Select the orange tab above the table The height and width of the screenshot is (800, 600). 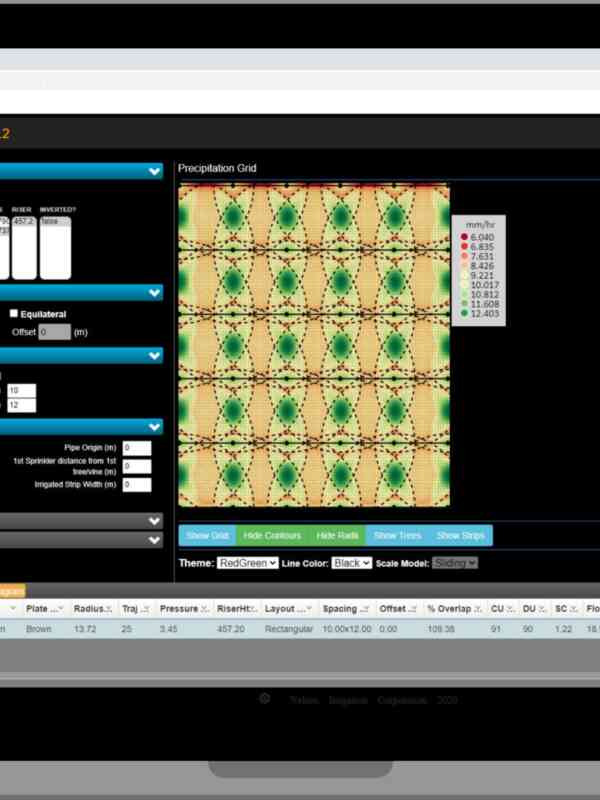click(12, 591)
